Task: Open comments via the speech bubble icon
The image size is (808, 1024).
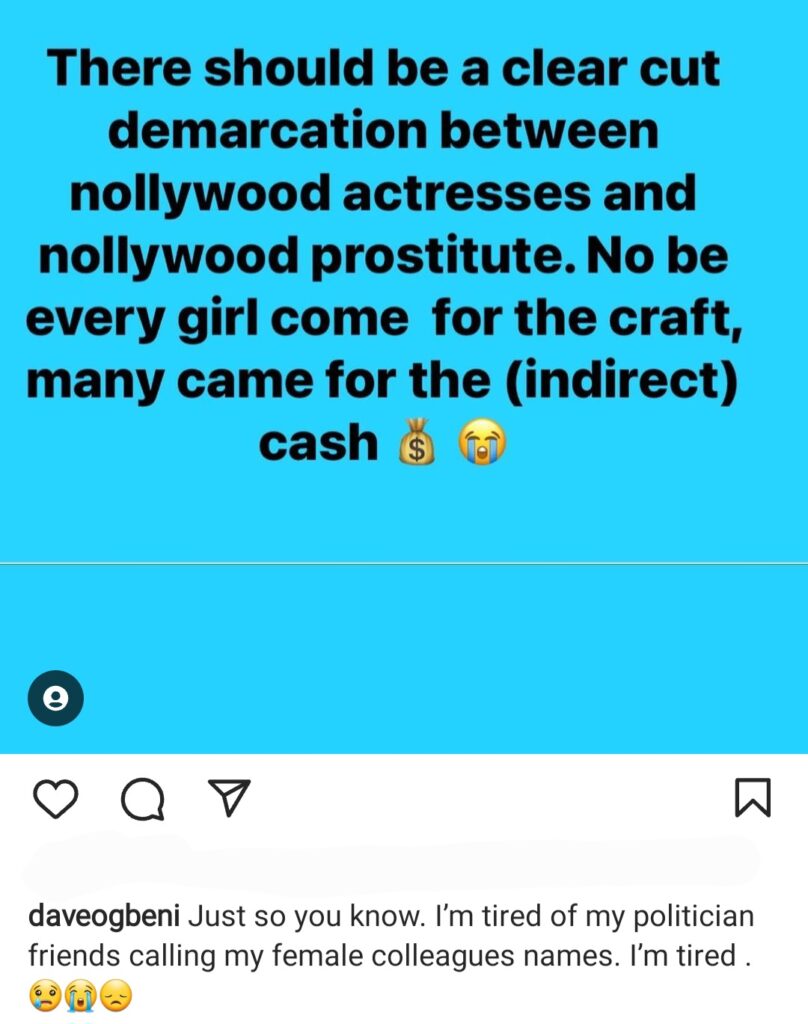Action: [143, 799]
